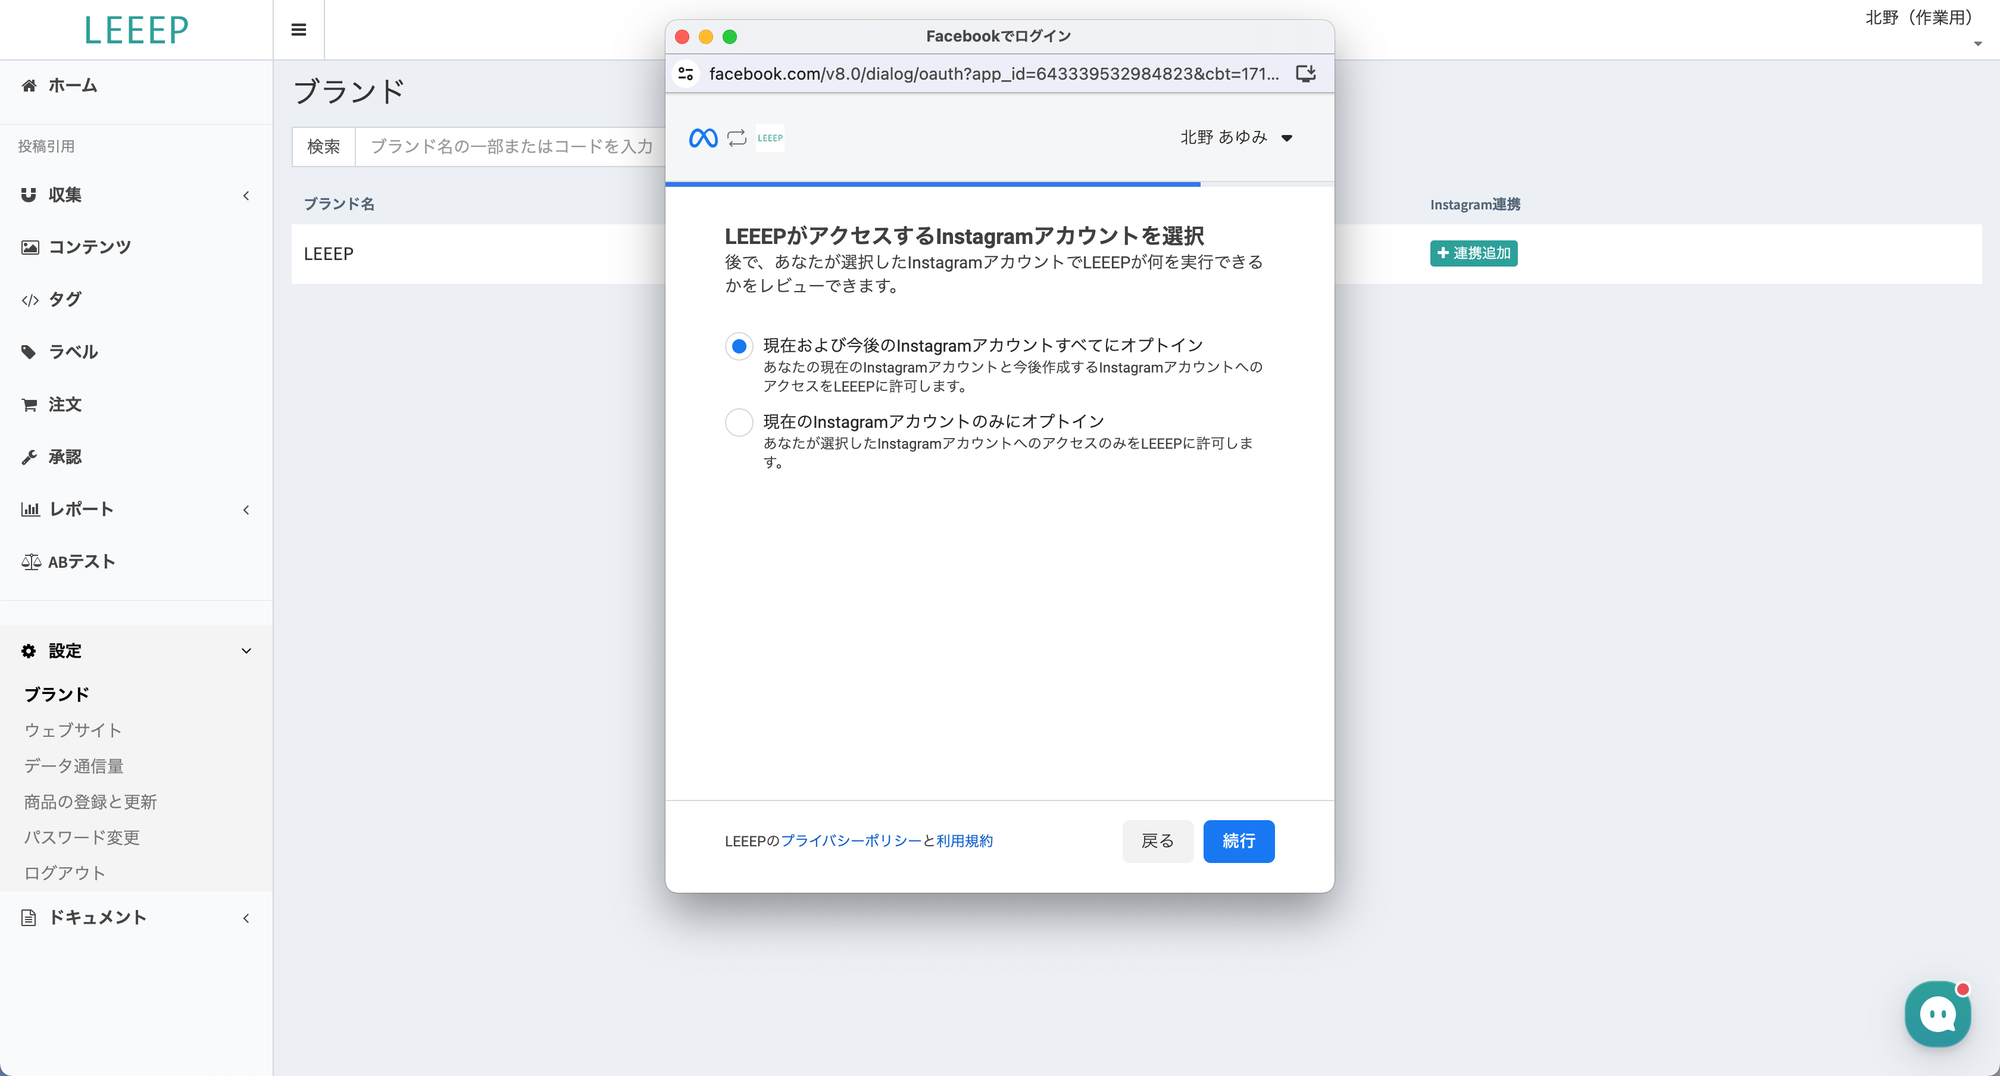
Task: Open the ウェブサイト settings item
Action: coord(73,730)
